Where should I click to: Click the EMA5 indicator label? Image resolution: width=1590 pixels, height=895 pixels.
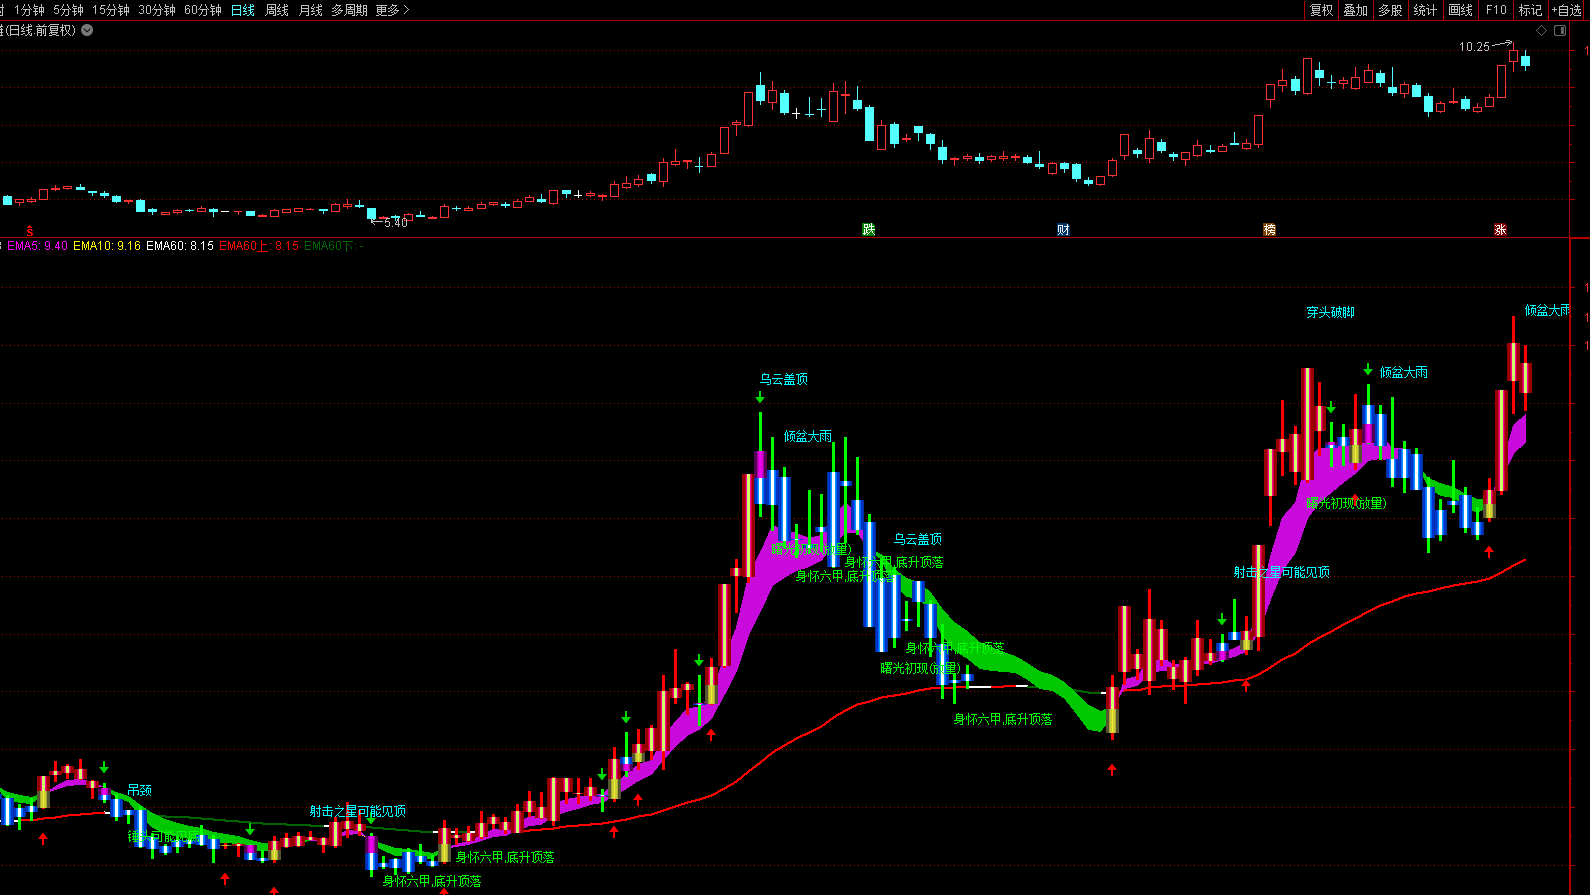(x=37, y=246)
